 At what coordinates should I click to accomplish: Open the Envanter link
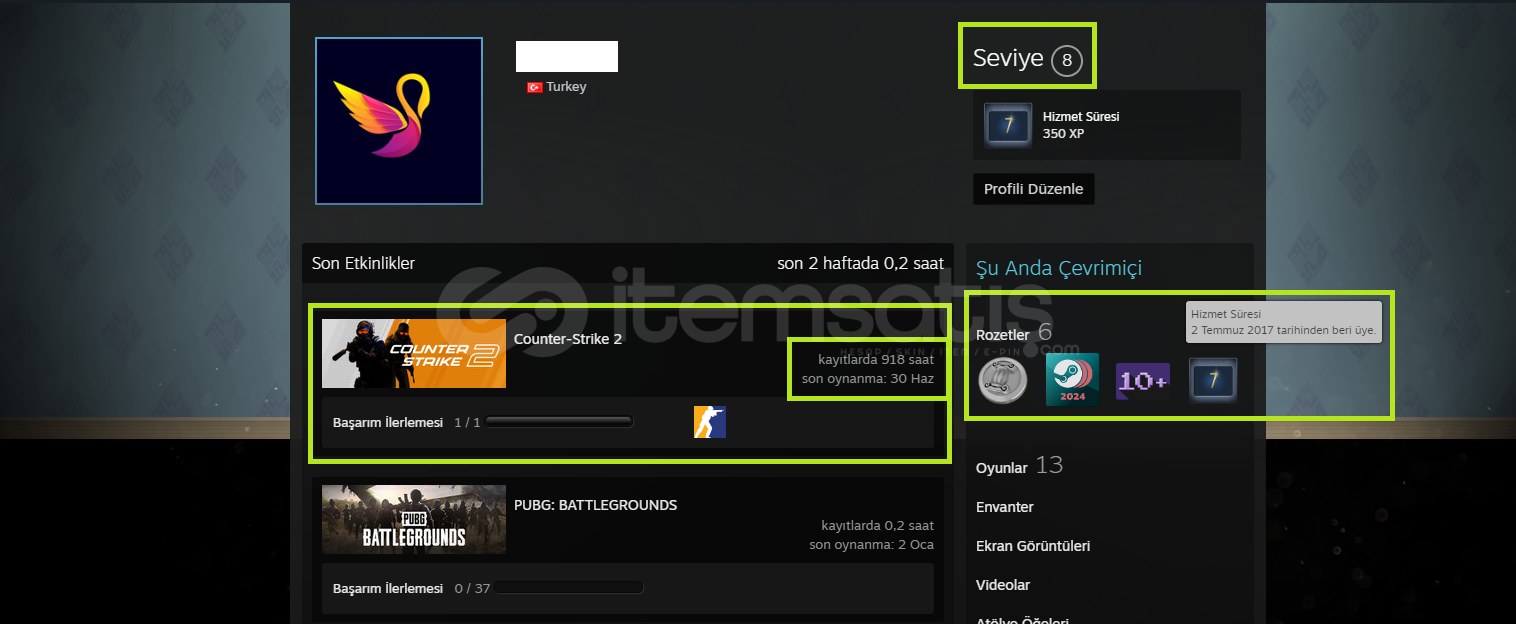(1005, 507)
